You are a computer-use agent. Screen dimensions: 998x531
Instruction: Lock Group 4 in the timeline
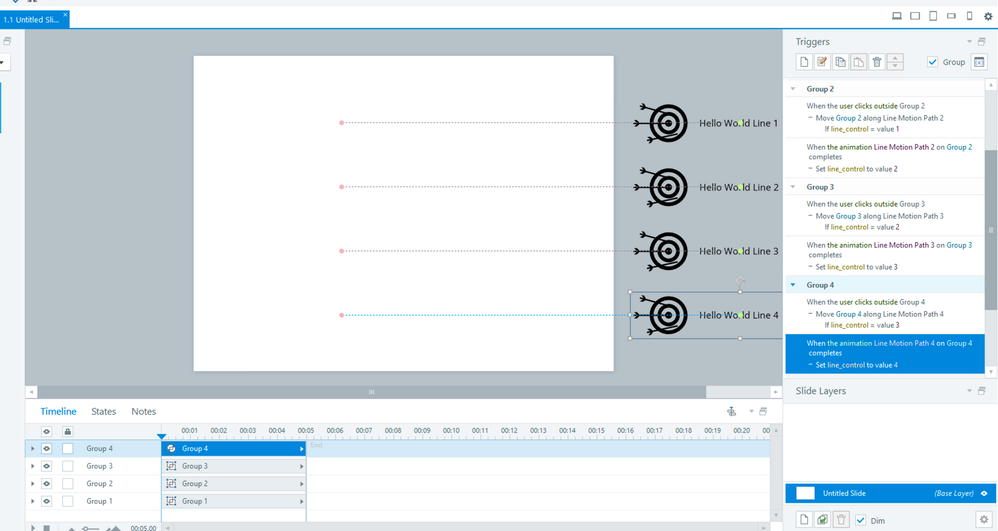[67, 448]
